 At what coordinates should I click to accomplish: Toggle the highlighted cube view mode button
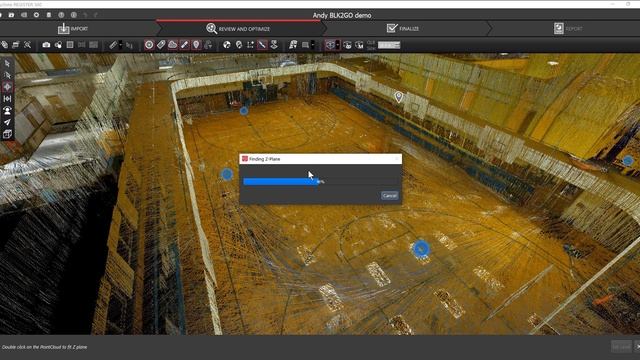click(330, 45)
